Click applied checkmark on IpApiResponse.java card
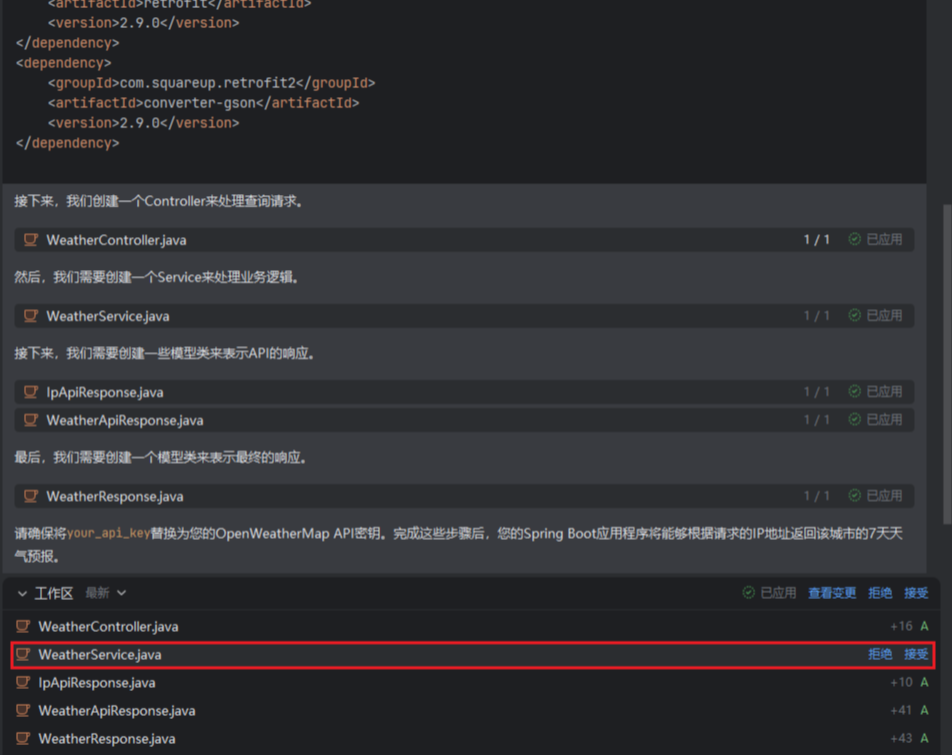 [x=854, y=391]
